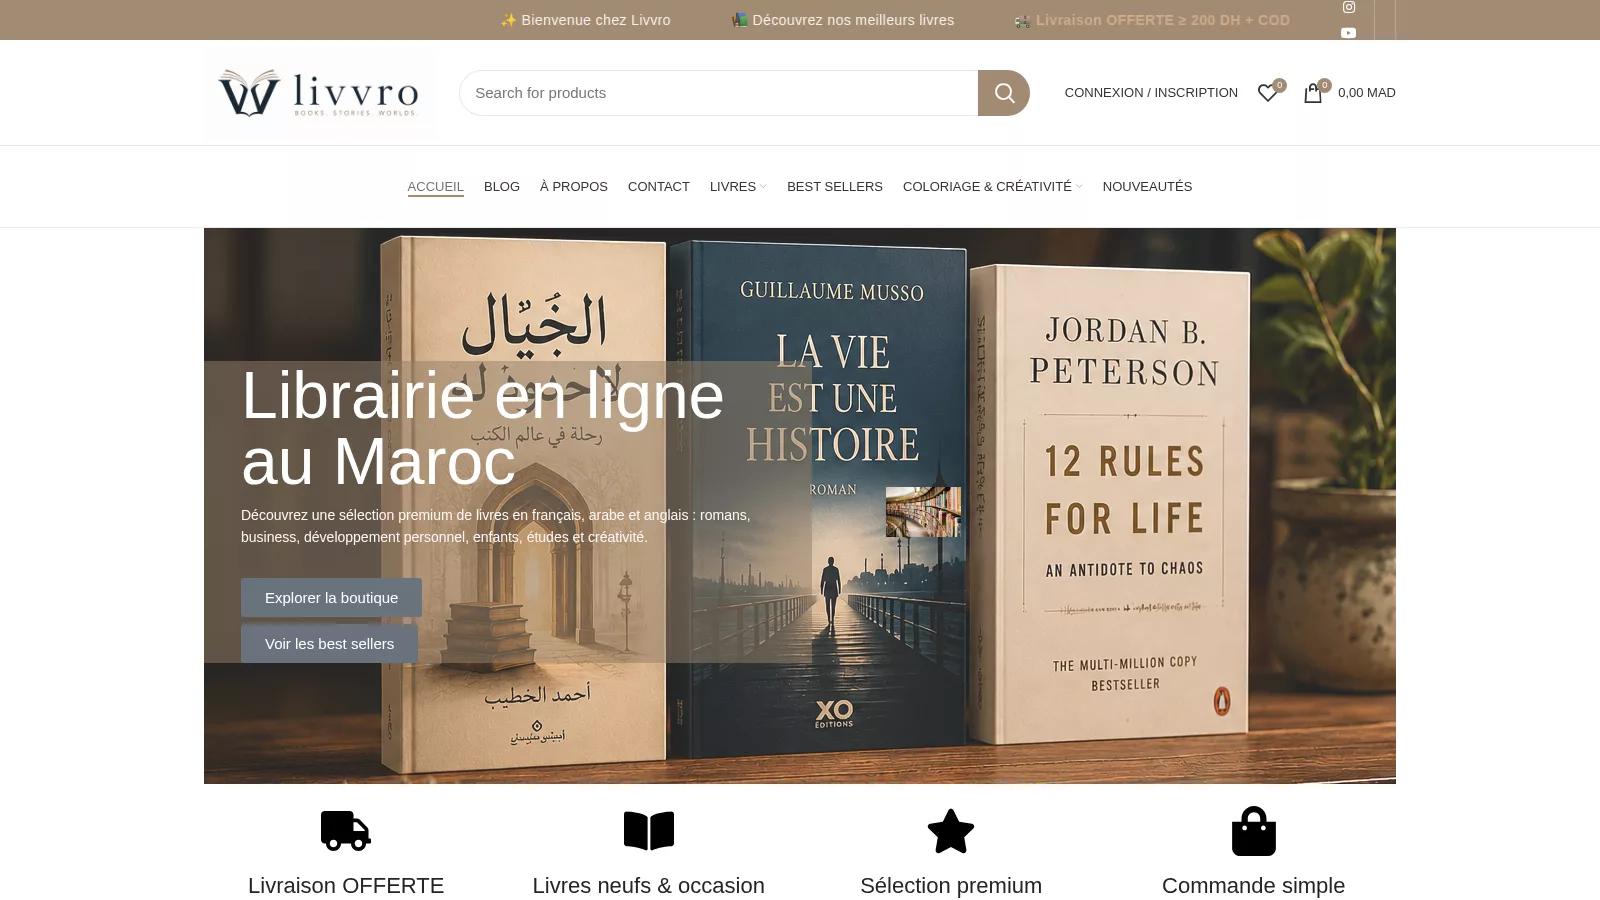Focus the Search for products field
The height and width of the screenshot is (900, 1600).
(718, 93)
